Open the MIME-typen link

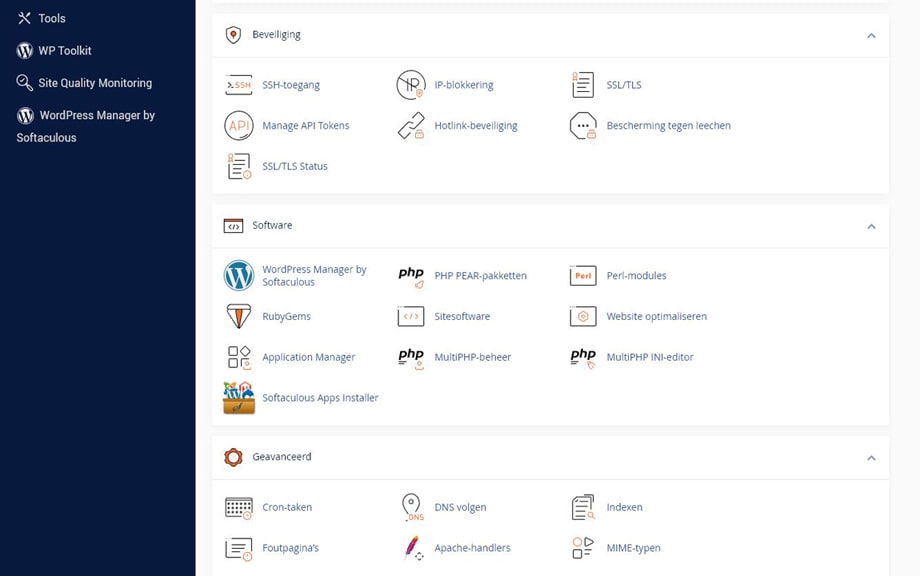click(x=633, y=548)
